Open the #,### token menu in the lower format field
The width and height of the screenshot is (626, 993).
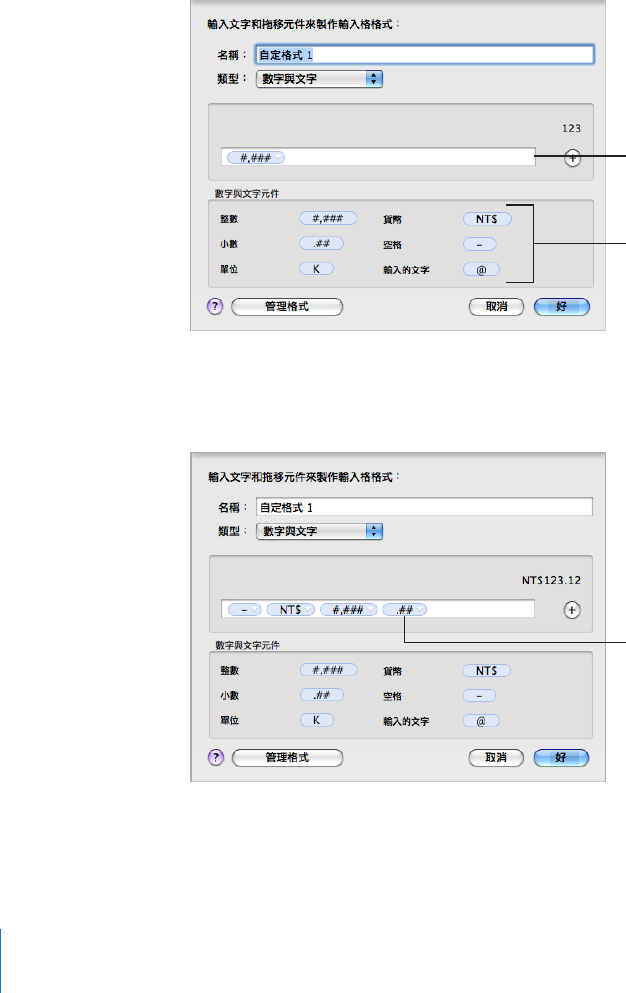pyautogui.click(x=371, y=608)
